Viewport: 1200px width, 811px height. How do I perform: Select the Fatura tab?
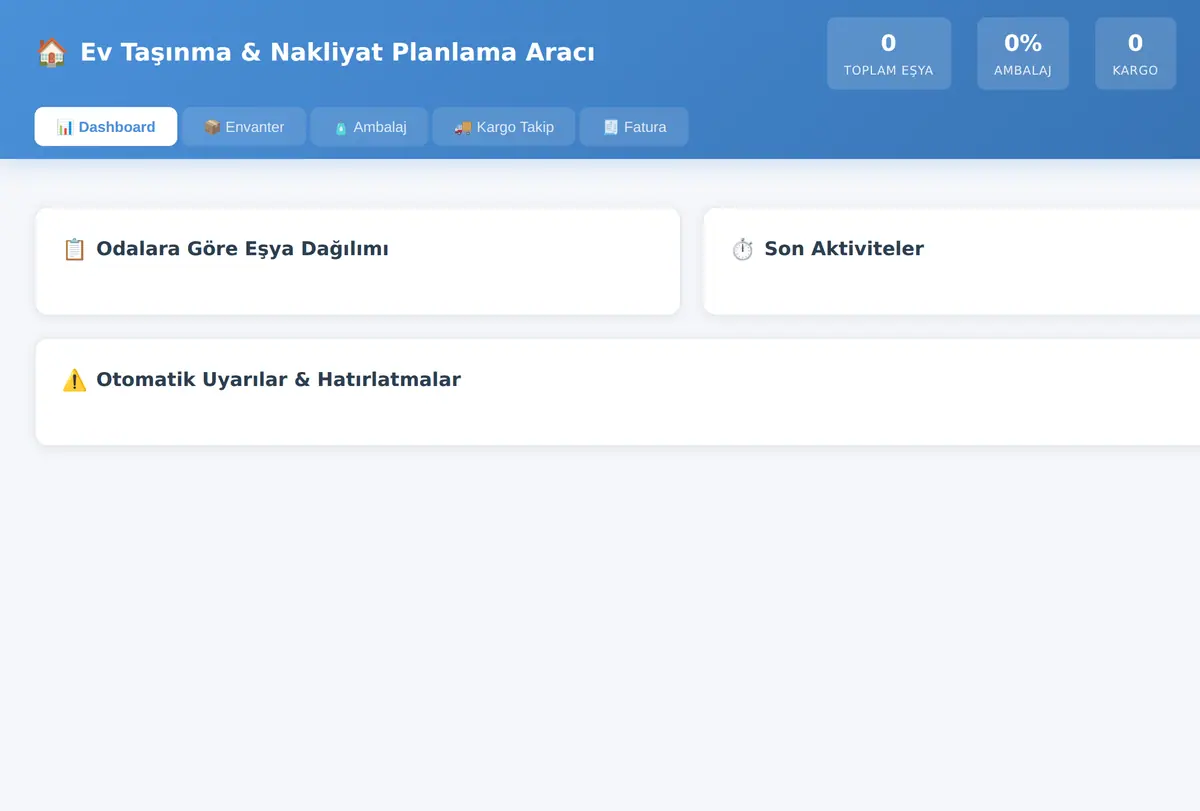coord(634,127)
